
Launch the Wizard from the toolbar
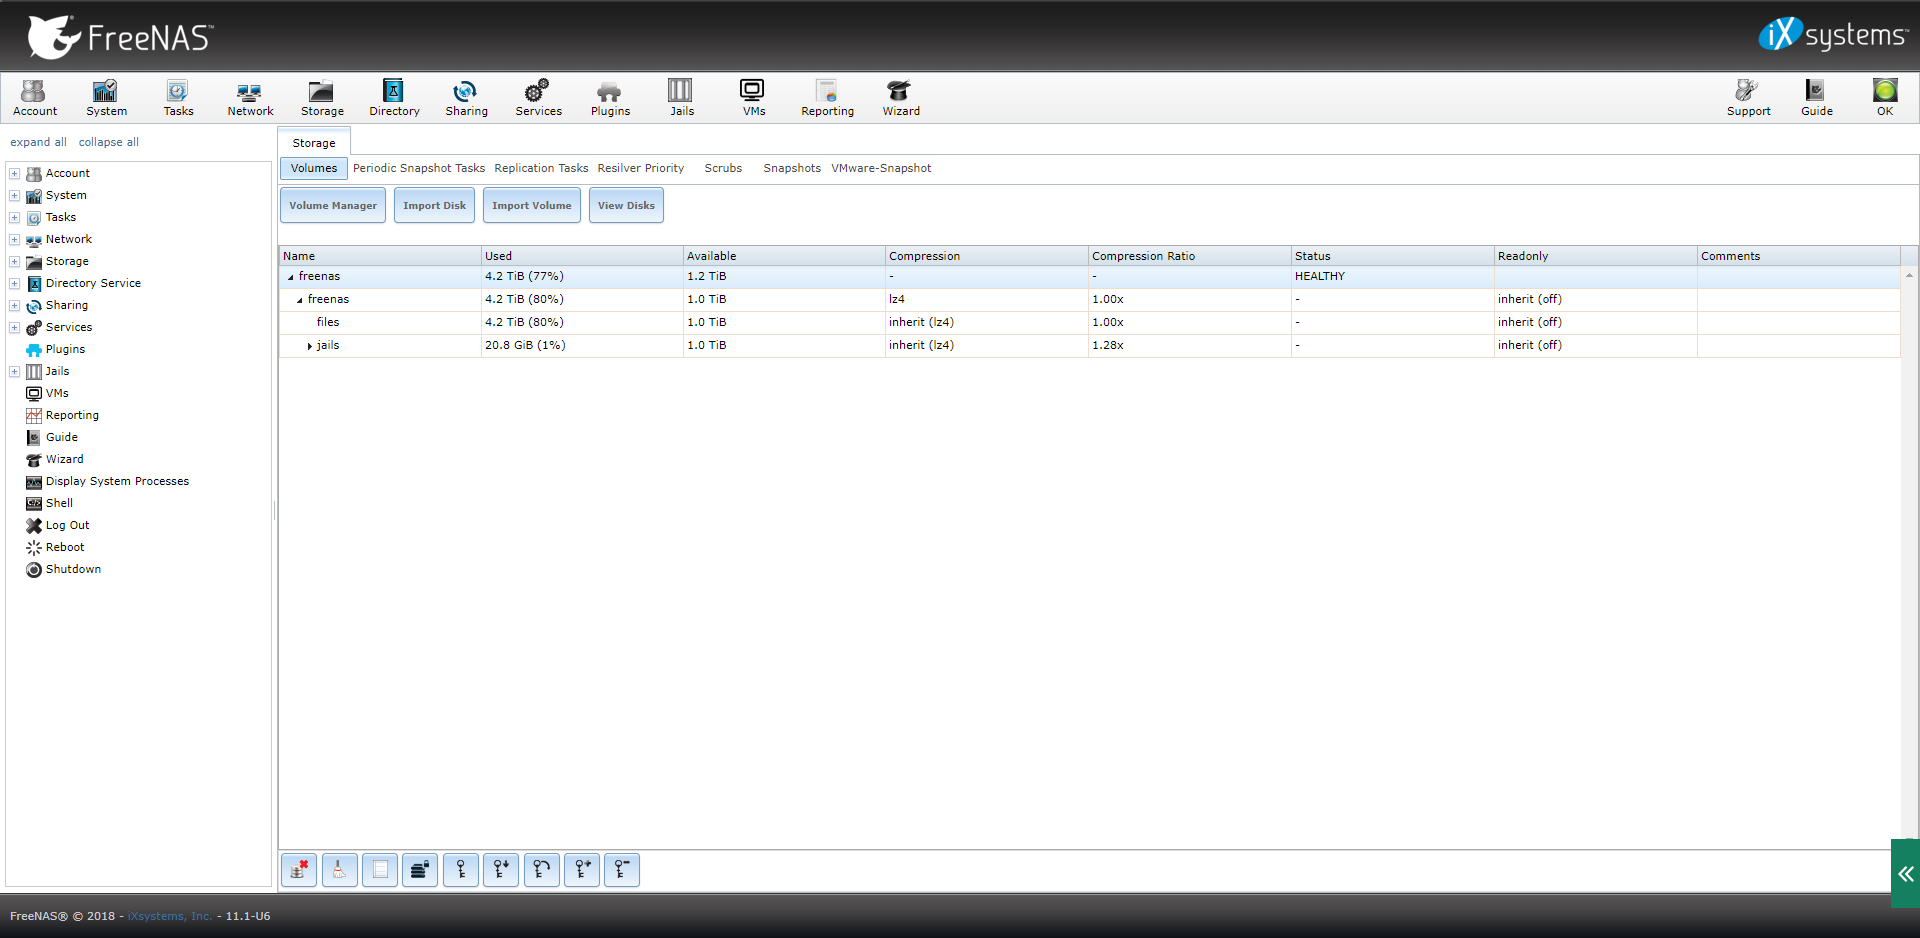click(900, 98)
